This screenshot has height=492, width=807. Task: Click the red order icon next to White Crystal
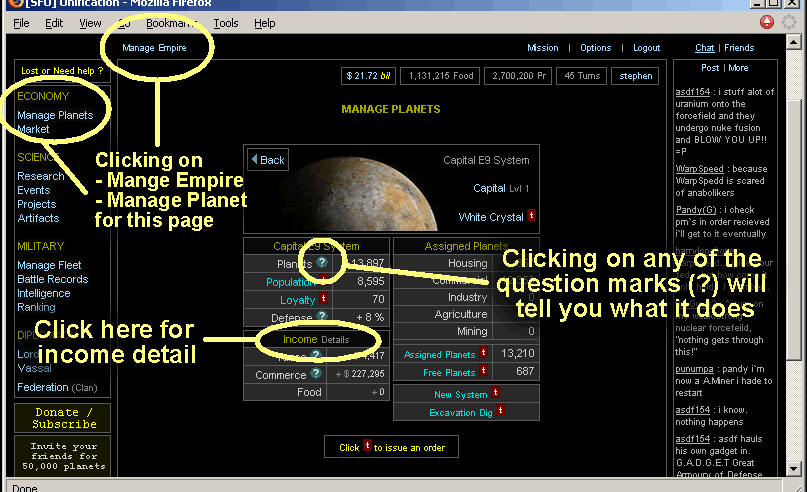tap(531, 216)
